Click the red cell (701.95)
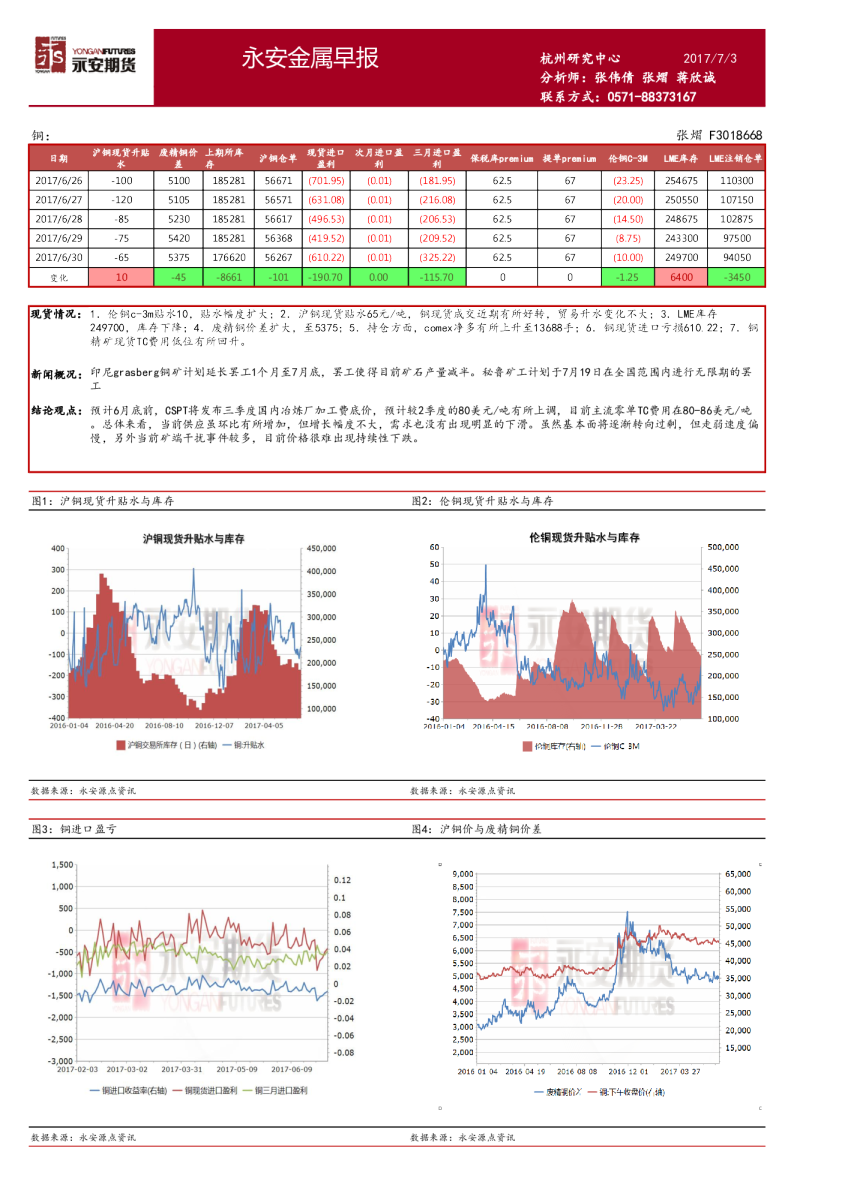Screen dimensions: 842x1190 click(x=326, y=181)
